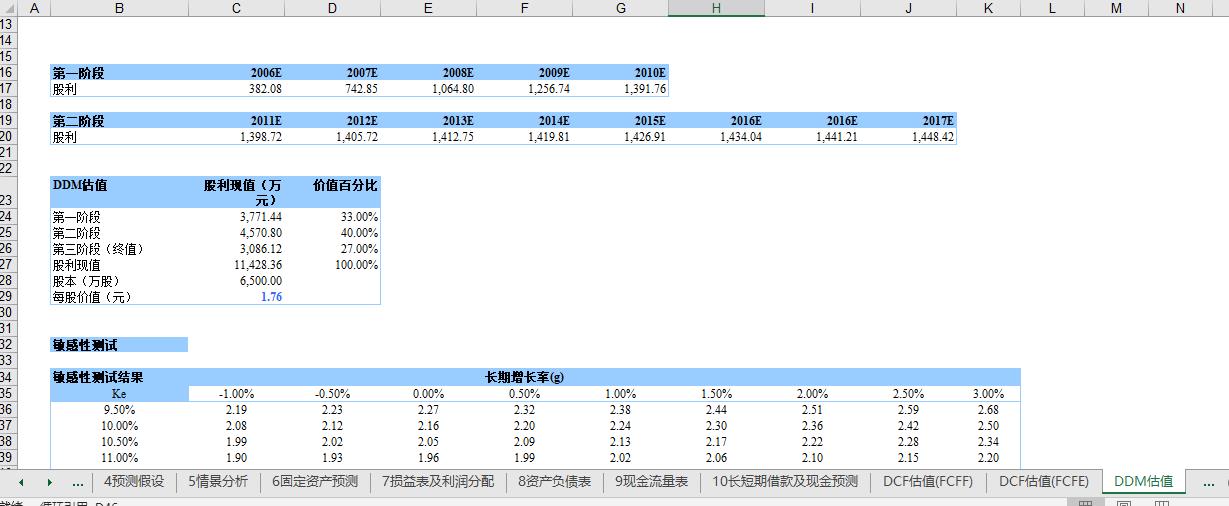Select sensitivity value 2.19
The image size is (1229, 506).
236,409
